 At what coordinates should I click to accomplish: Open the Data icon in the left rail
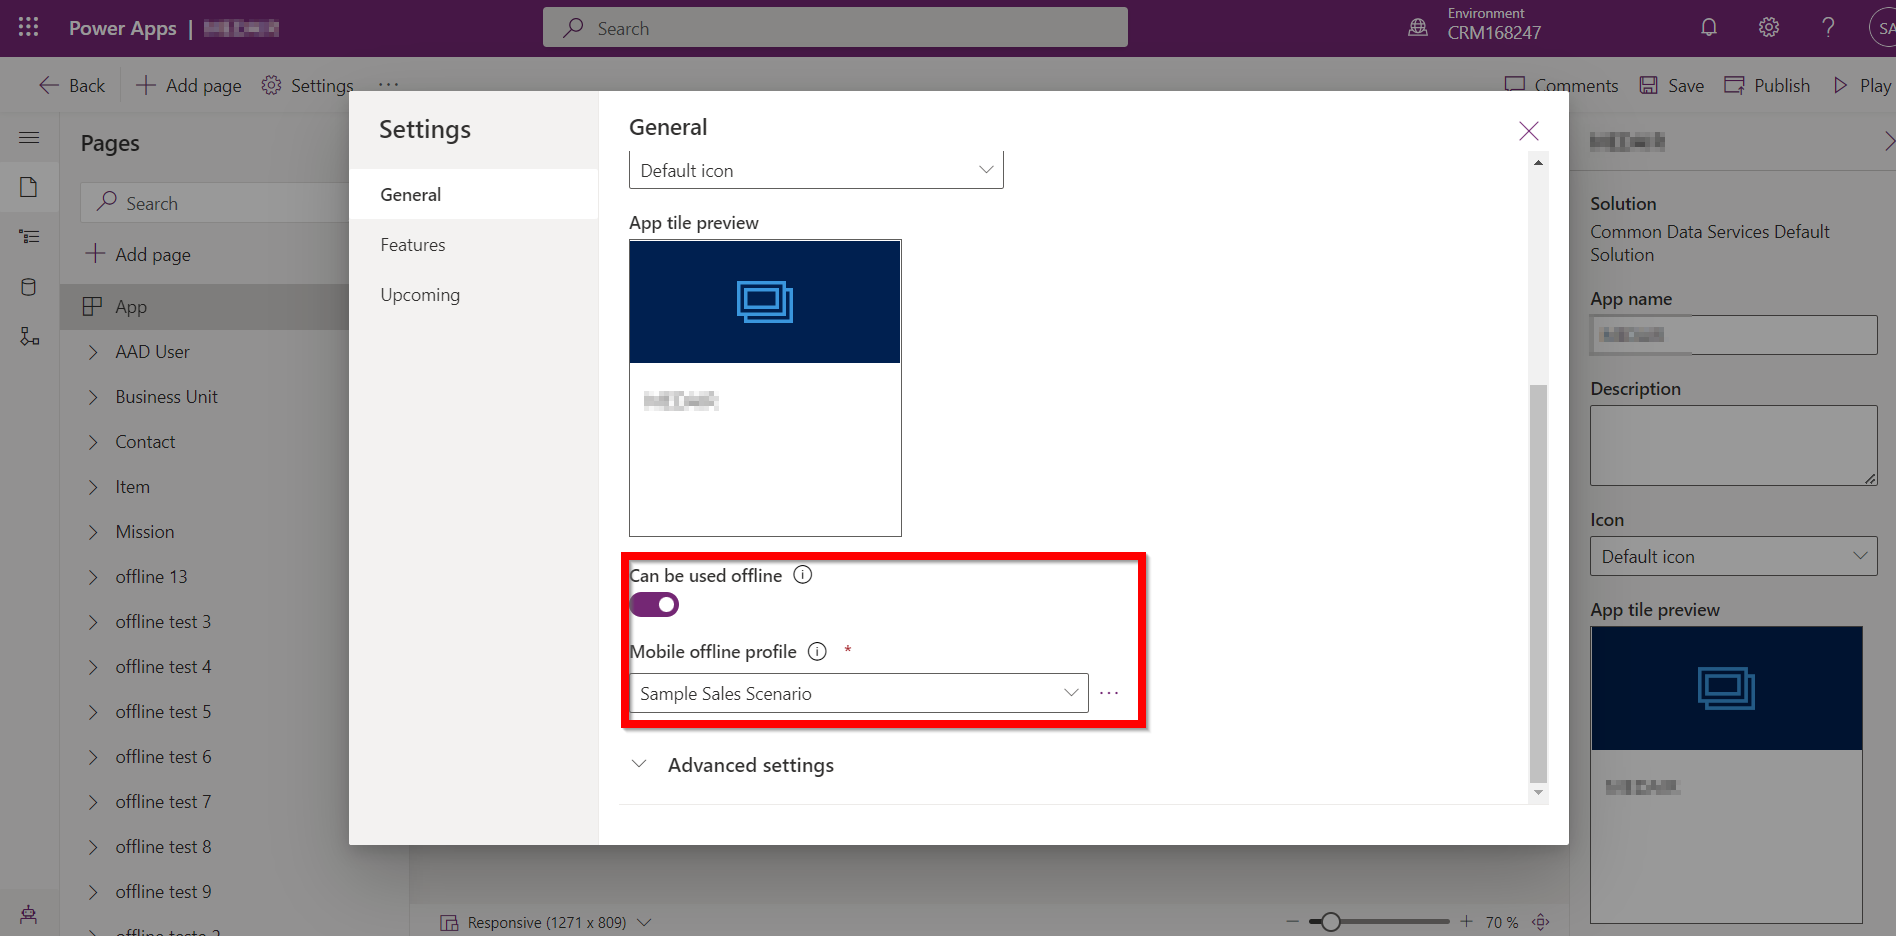click(29, 287)
